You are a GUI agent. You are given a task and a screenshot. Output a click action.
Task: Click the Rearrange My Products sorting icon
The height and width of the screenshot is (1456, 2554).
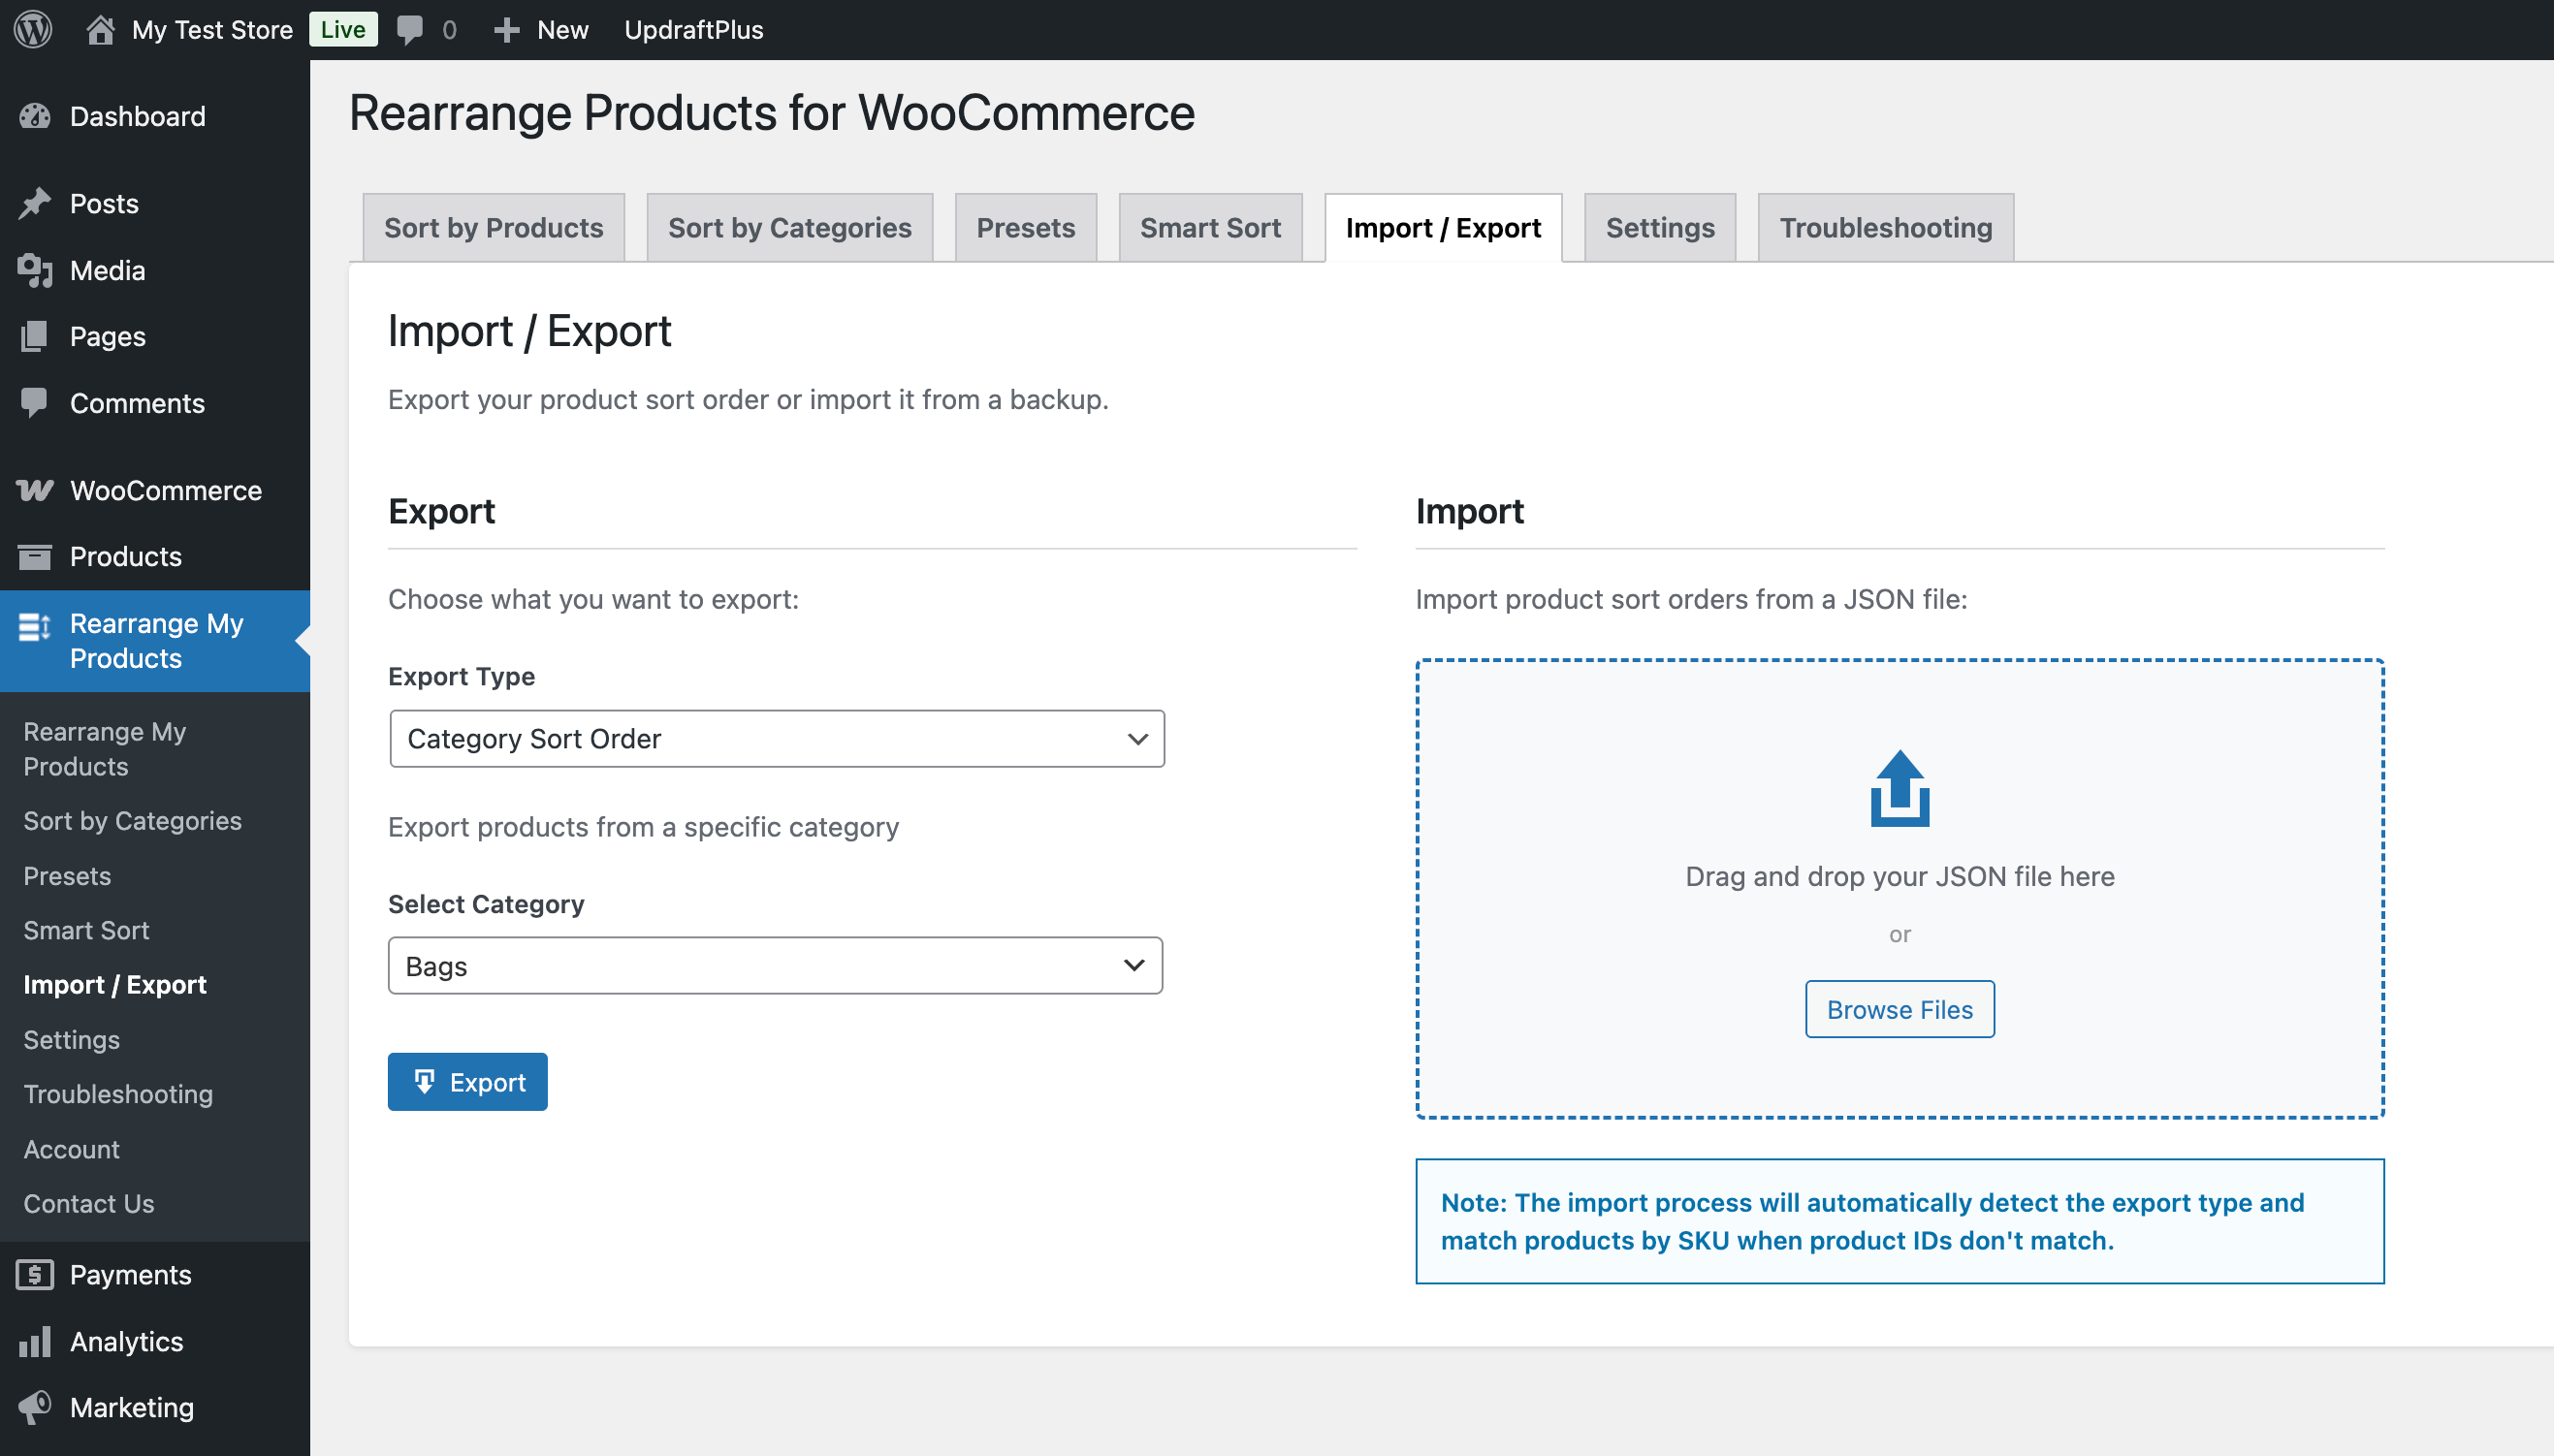[35, 627]
